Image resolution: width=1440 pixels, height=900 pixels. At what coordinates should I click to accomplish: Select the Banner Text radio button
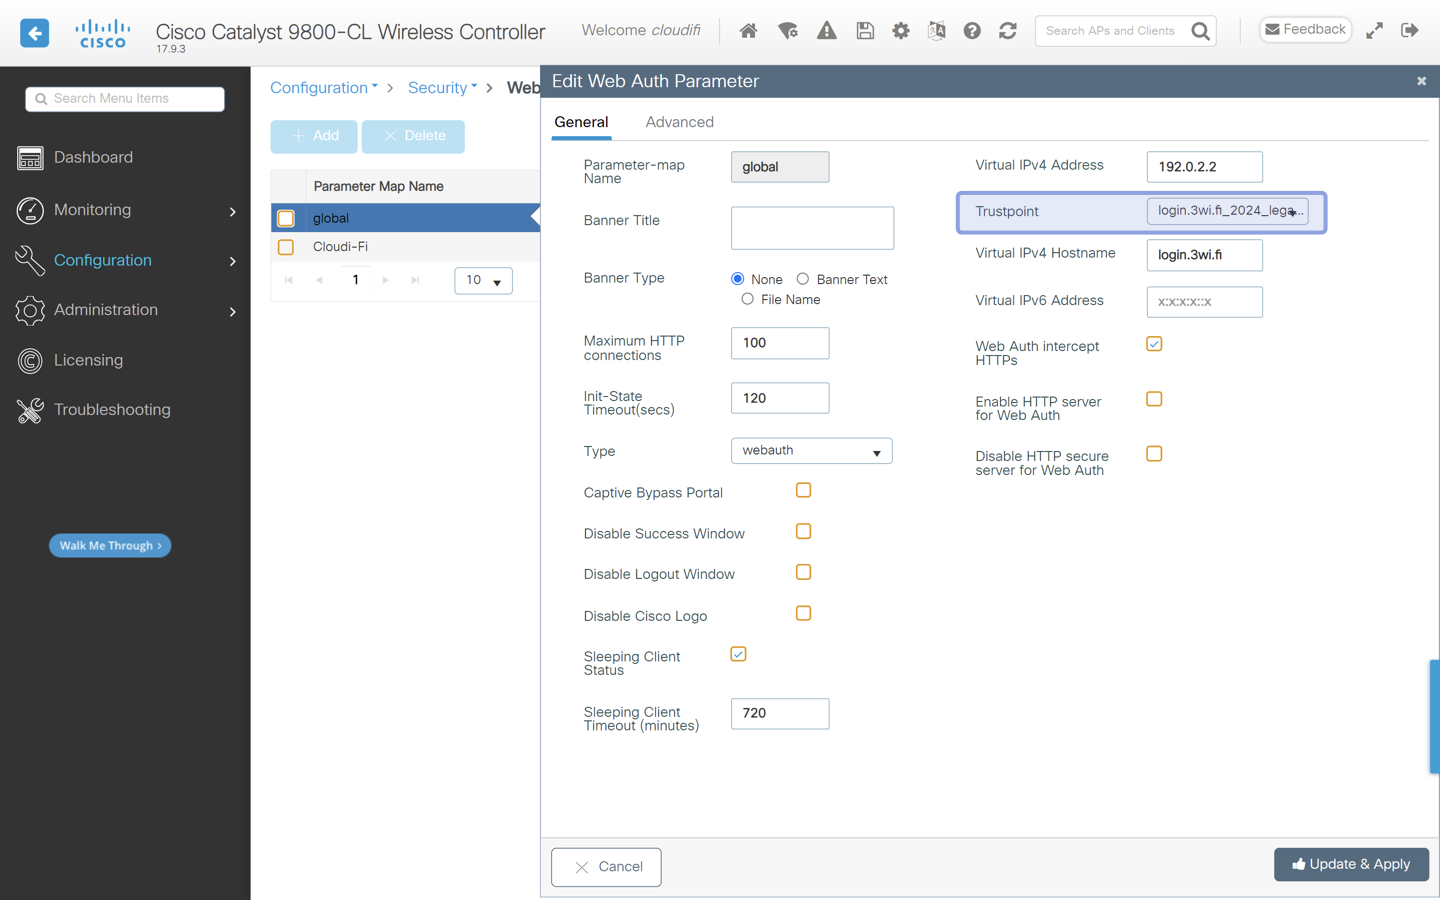point(803,279)
